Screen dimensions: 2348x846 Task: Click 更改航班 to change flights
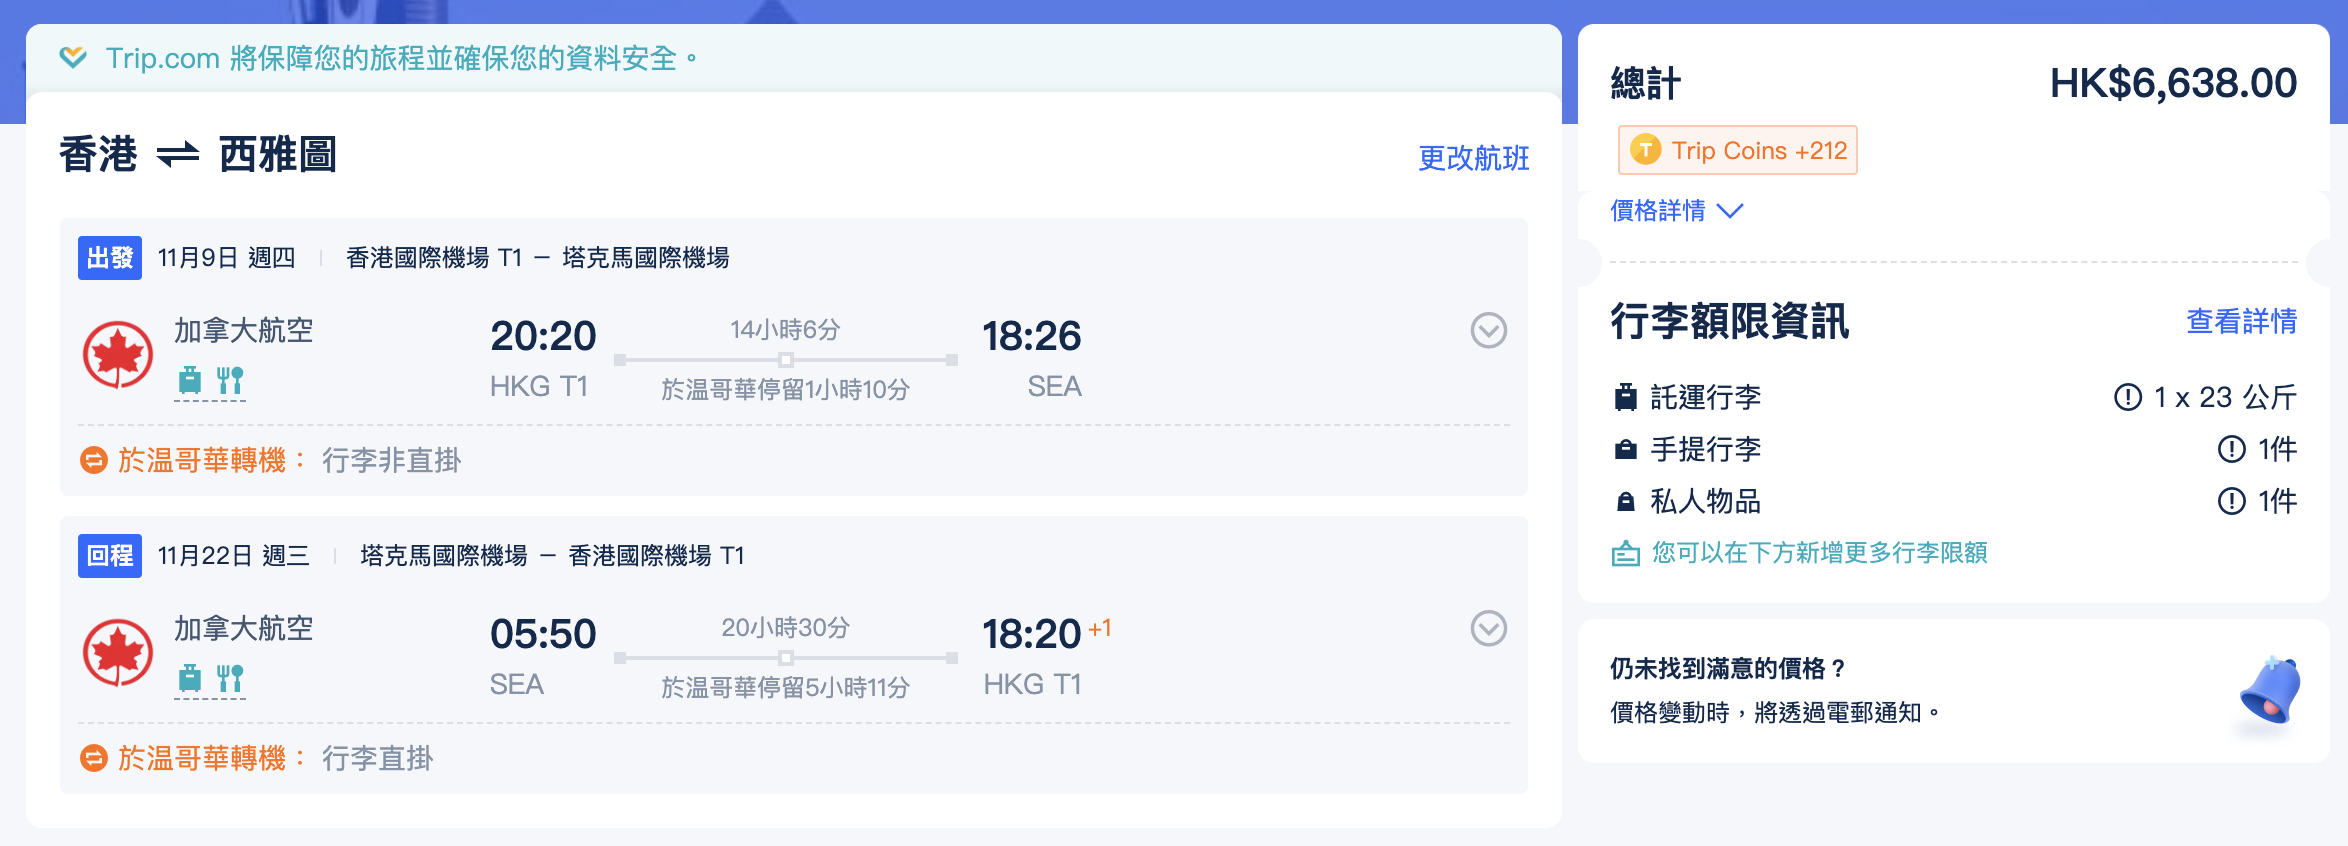point(1473,158)
